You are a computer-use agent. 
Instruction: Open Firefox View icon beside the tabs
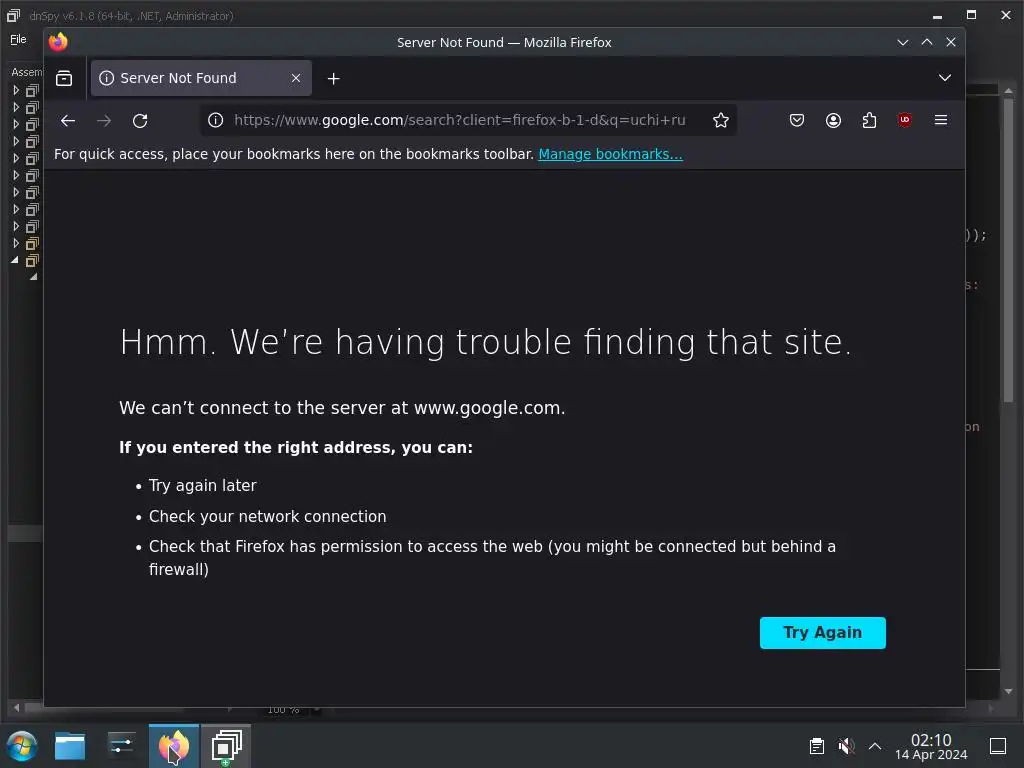pyautogui.click(x=64, y=78)
